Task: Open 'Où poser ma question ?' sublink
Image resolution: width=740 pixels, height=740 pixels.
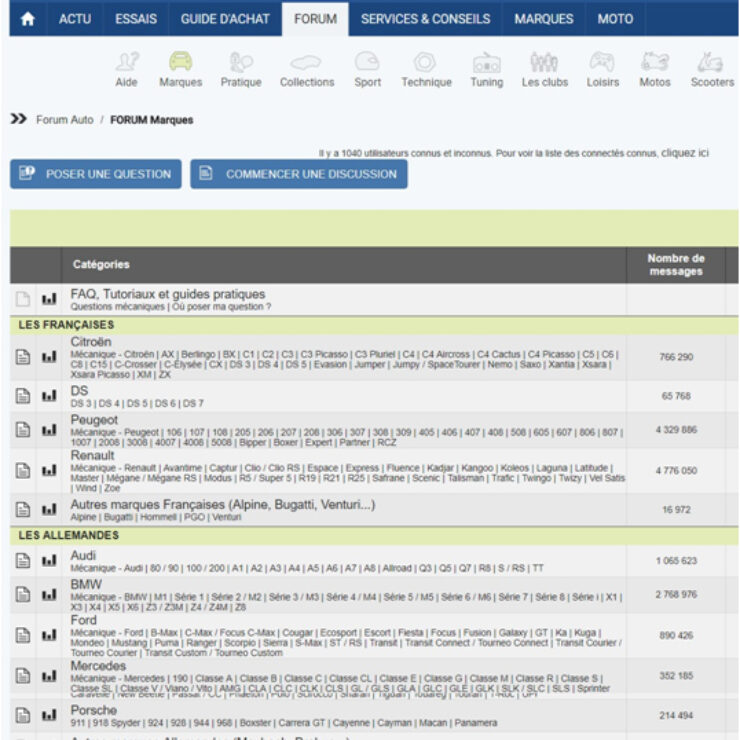Action: [221, 307]
